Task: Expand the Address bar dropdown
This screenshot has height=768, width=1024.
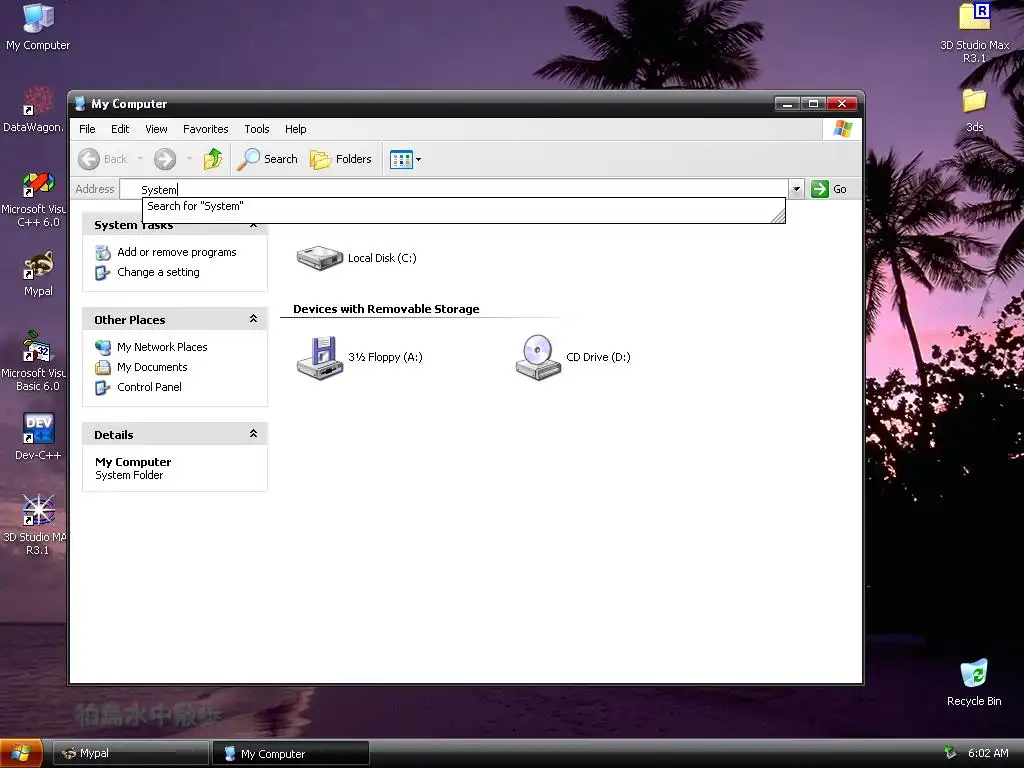Action: point(796,189)
